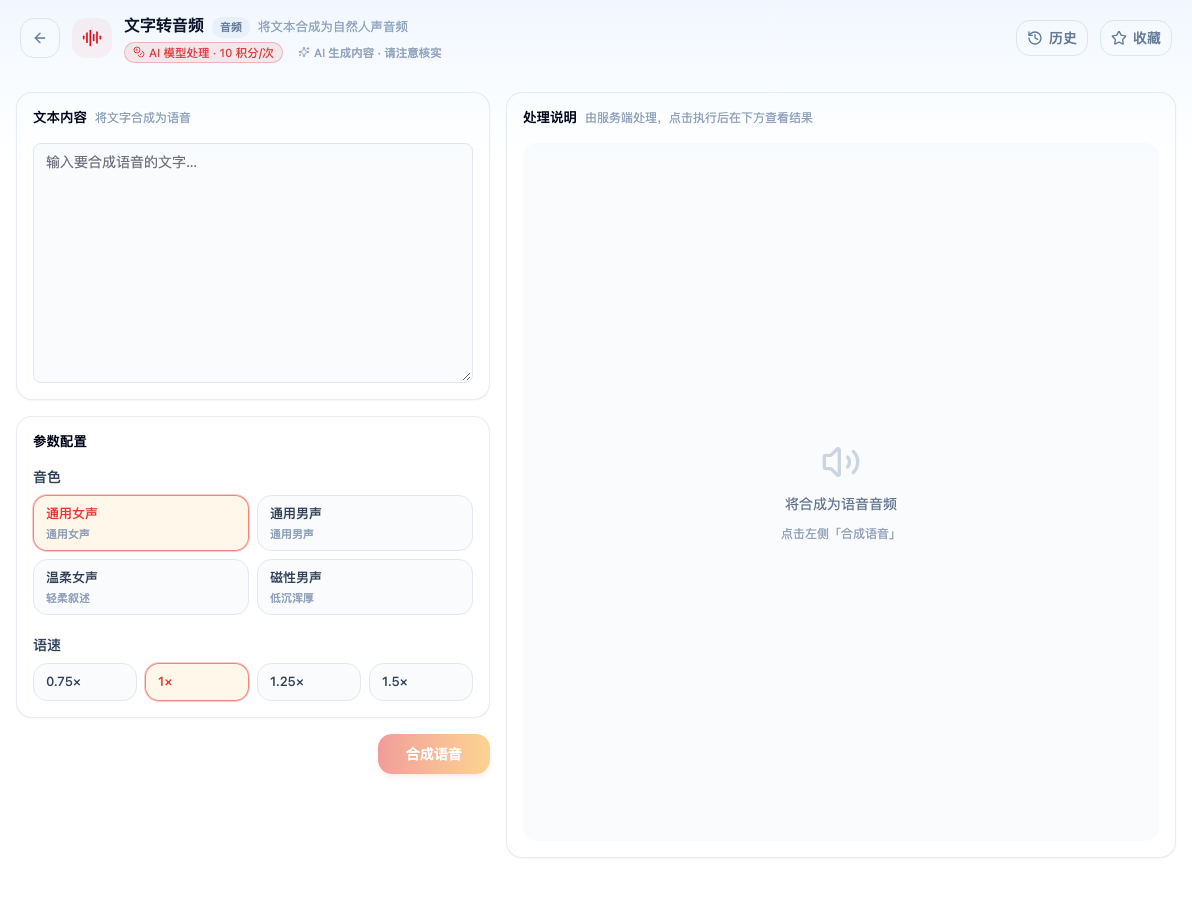Click the sparkle AI-generated content icon
Screen dimensions: 1192x900
point(304,52)
